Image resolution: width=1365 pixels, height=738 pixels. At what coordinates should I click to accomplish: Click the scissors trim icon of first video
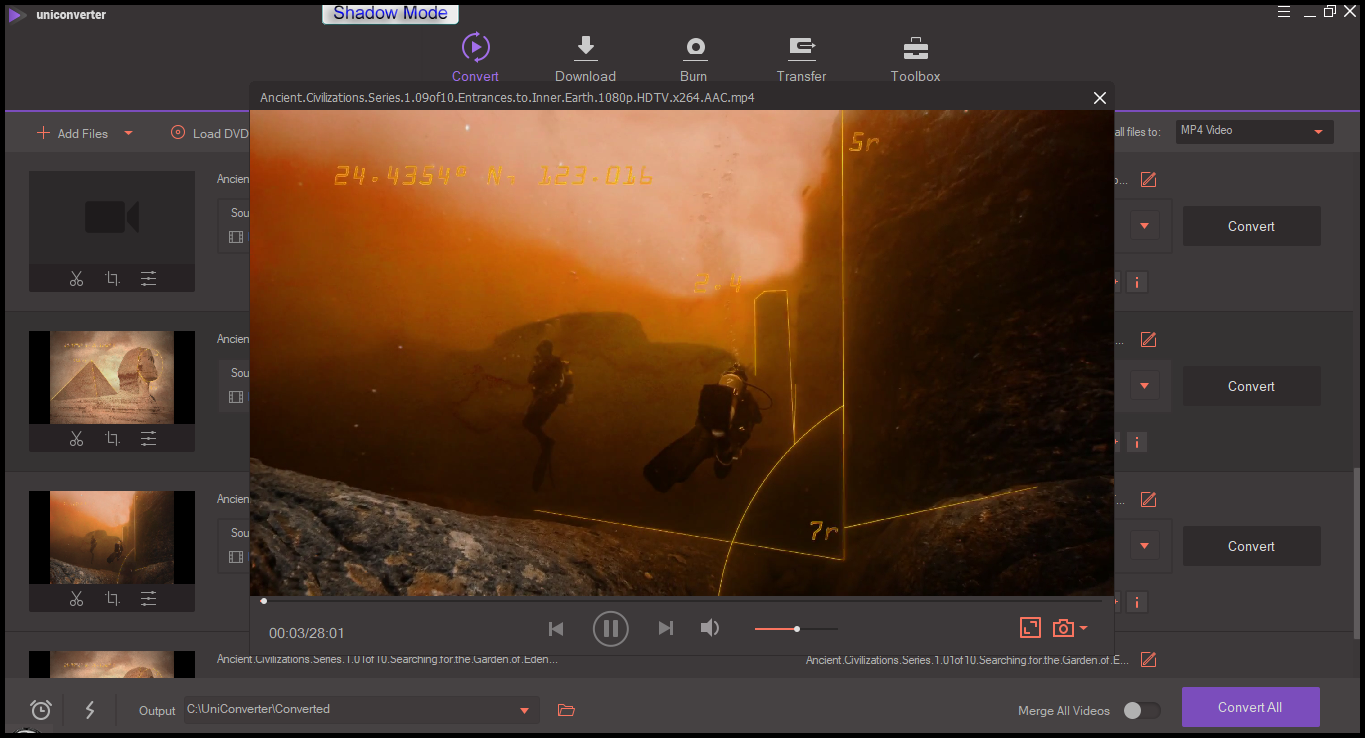(x=76, y=279)
